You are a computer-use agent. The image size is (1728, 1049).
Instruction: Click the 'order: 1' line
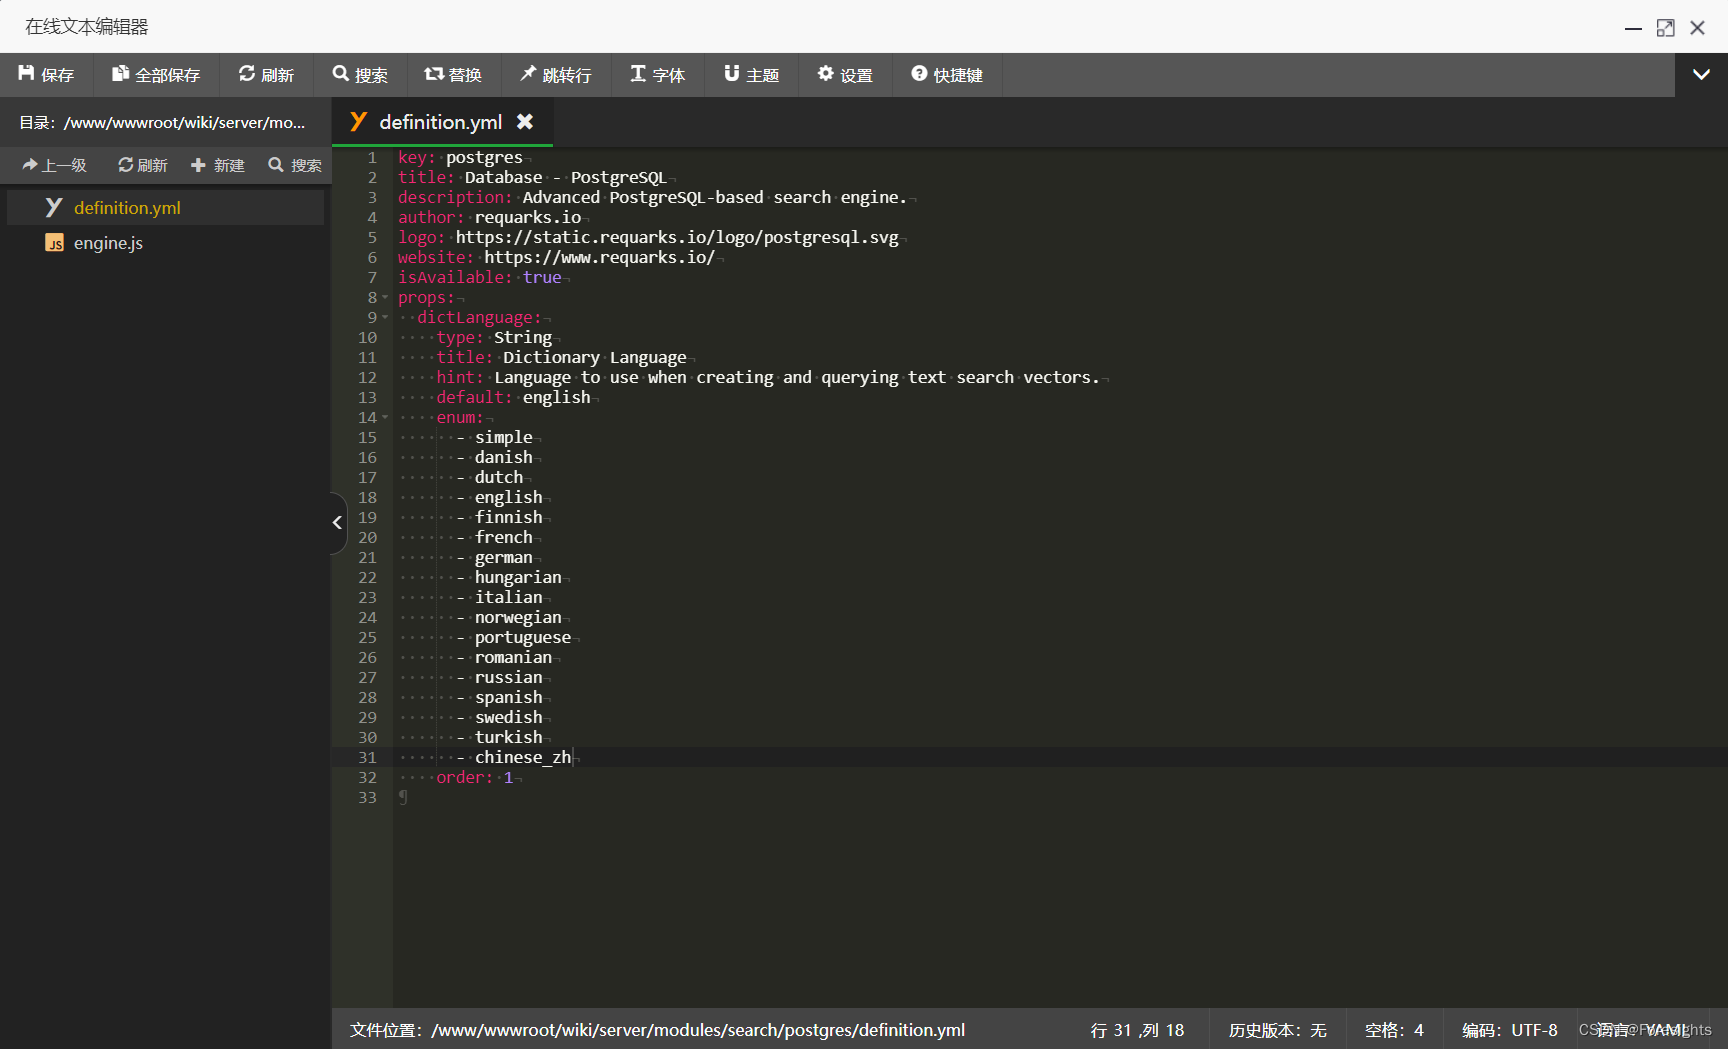coord(475,777)
